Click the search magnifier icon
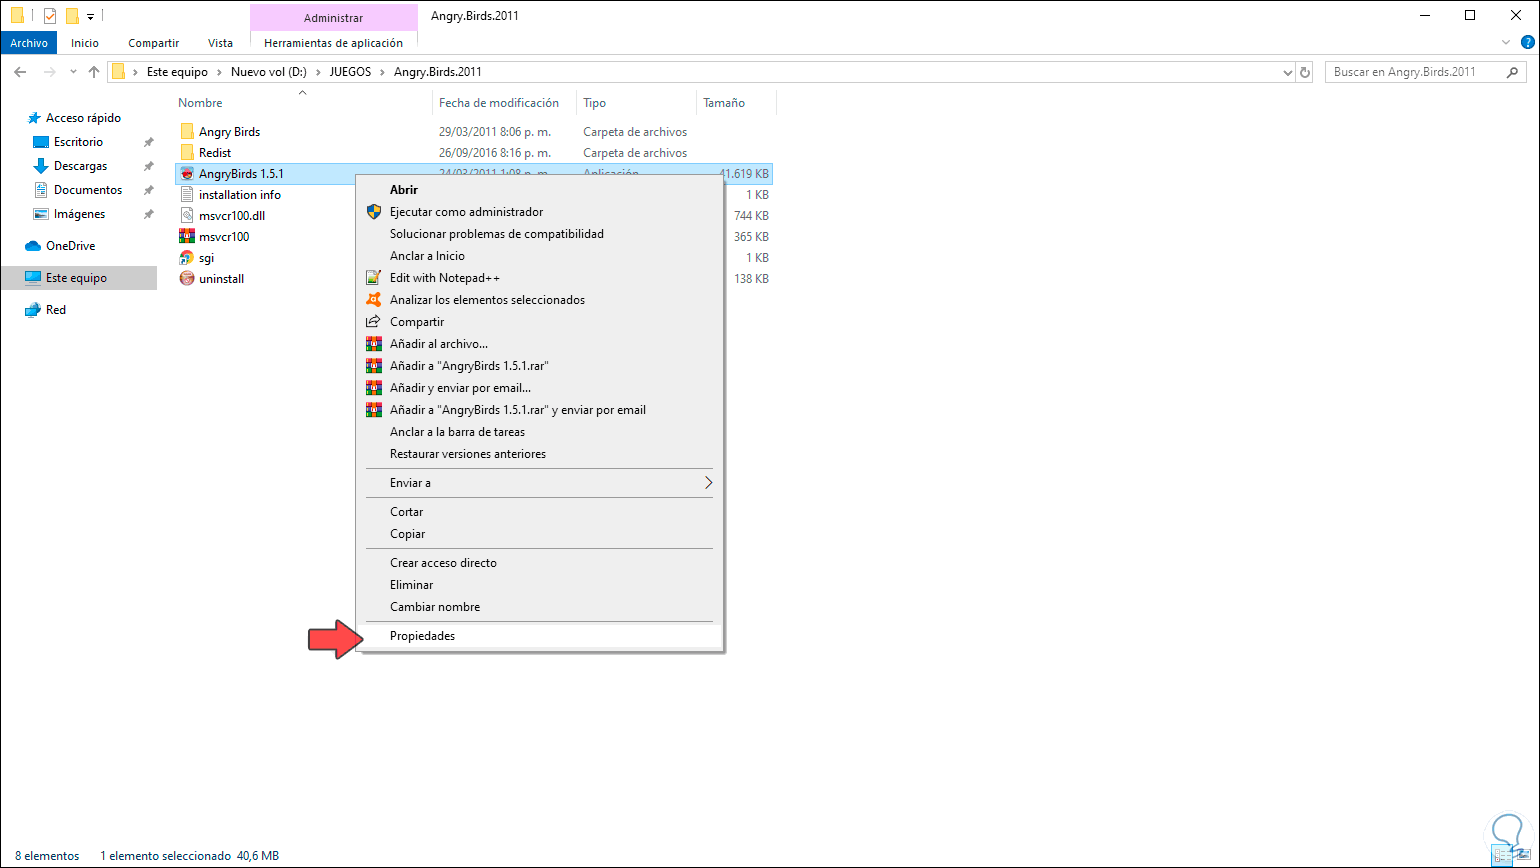This screenshot has height=868, width=1540. pyautogui.click(x=1512, y=72)
